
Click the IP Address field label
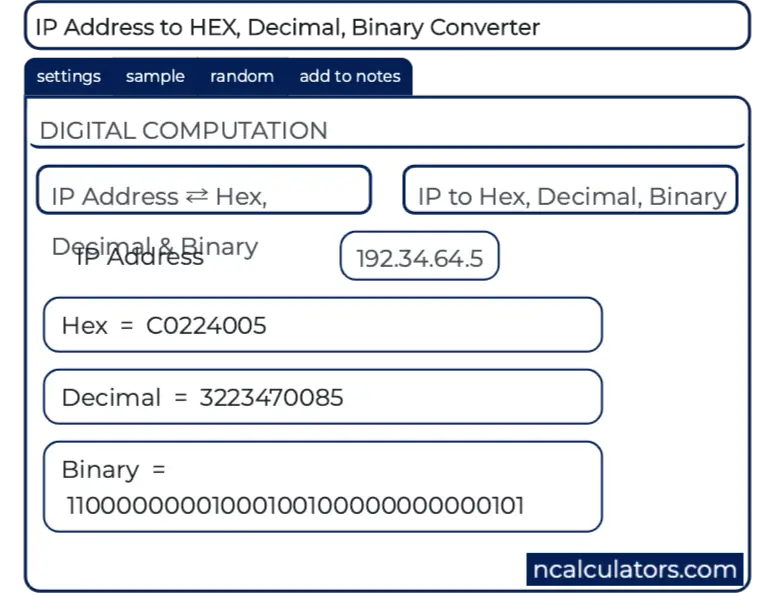(140, 258)
